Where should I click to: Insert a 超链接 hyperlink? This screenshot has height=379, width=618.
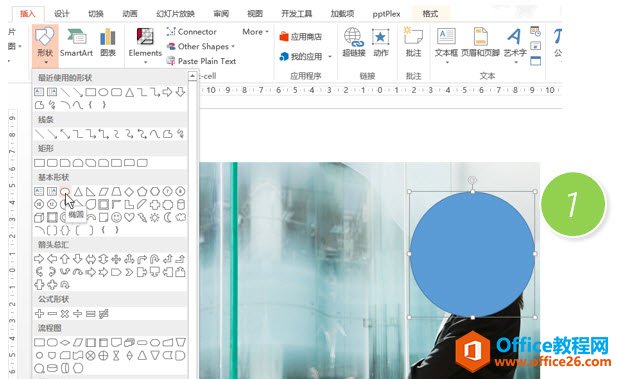pos(354,43)
